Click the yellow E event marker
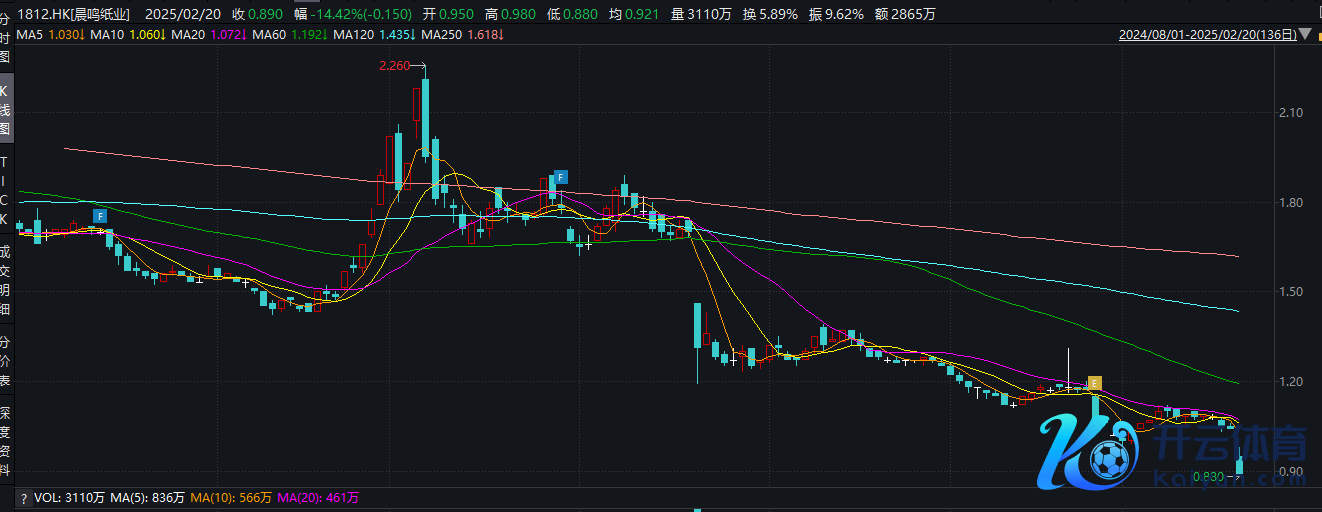Viewport: 1322px width, 512px height. [x=1095, y=383]
